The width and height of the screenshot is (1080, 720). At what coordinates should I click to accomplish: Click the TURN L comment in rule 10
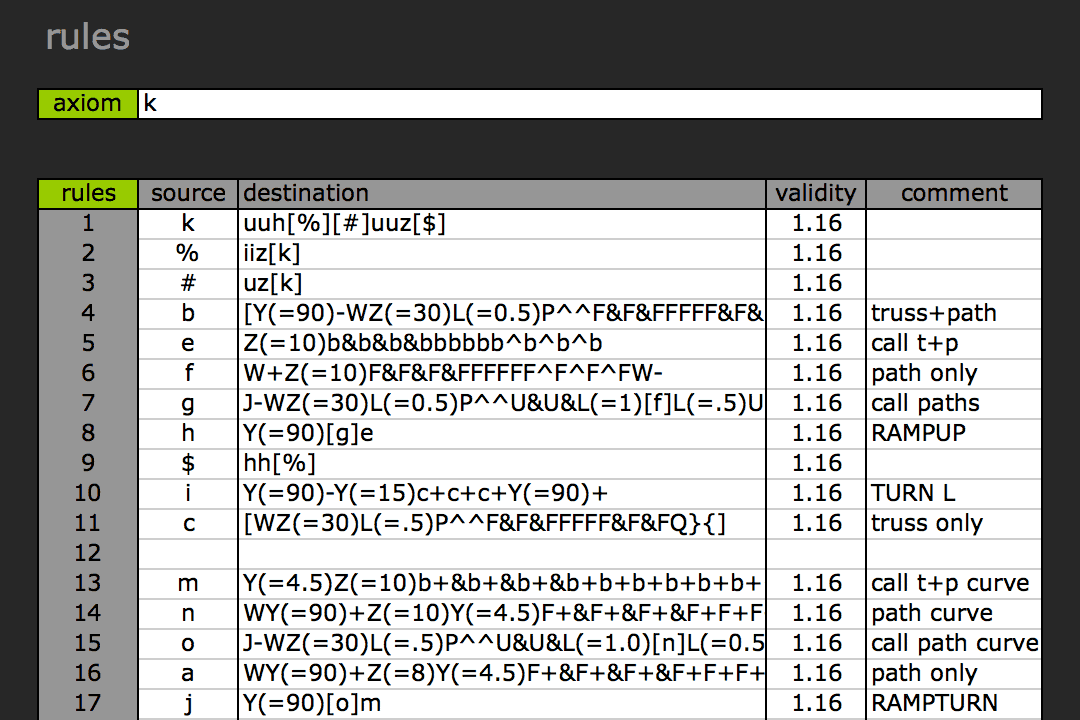pyautogui.click(x=954, y=493)
